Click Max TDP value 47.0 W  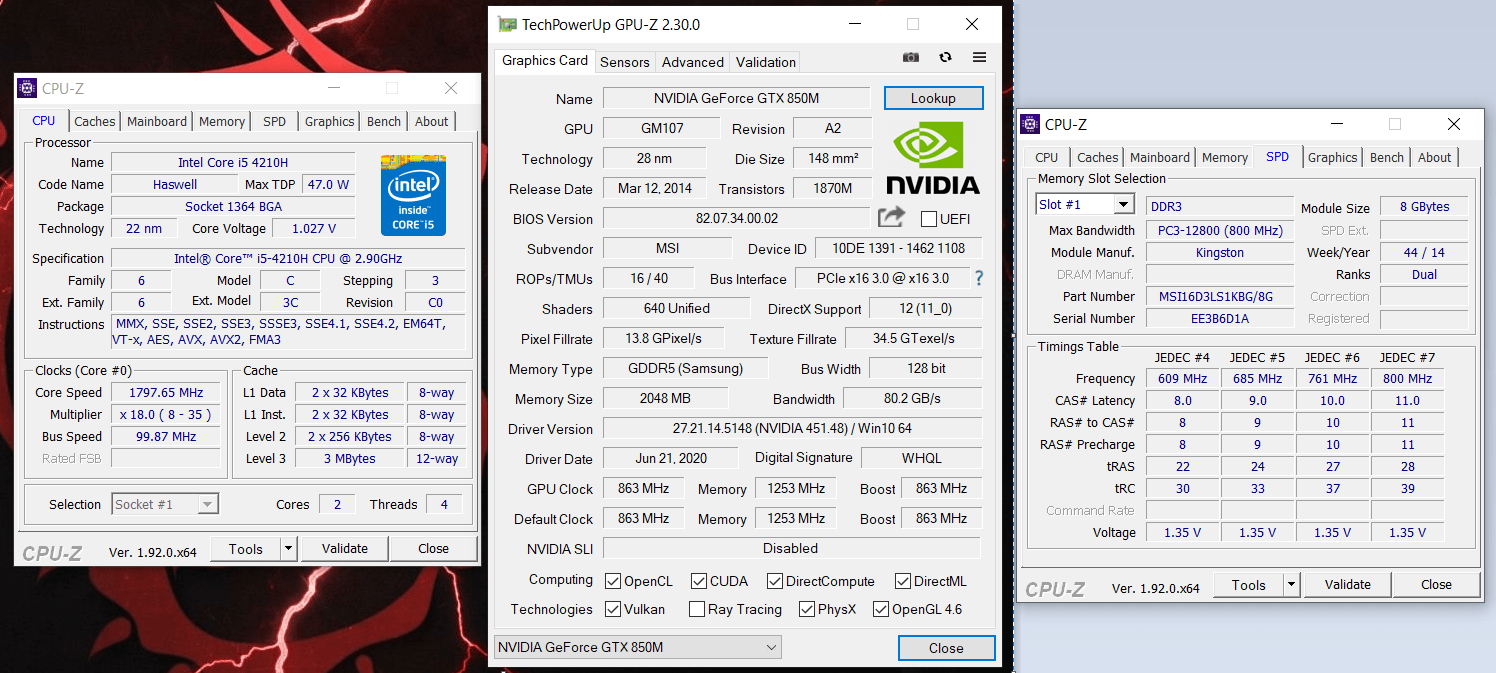(328, 184)
